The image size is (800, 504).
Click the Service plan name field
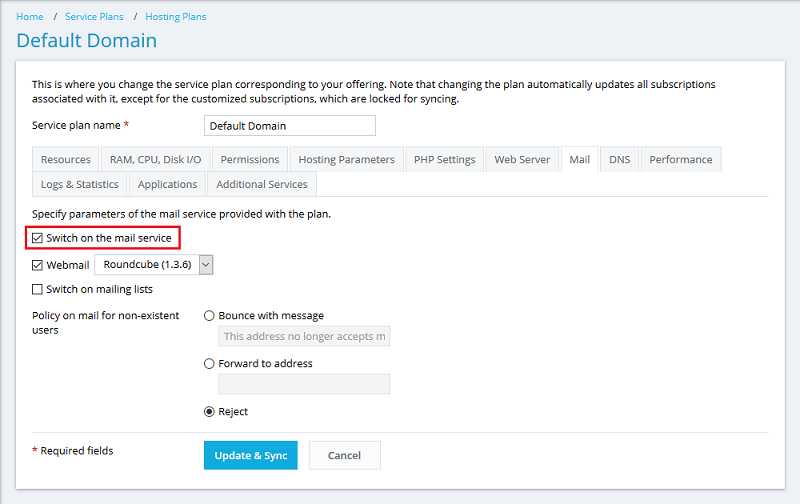289,126
